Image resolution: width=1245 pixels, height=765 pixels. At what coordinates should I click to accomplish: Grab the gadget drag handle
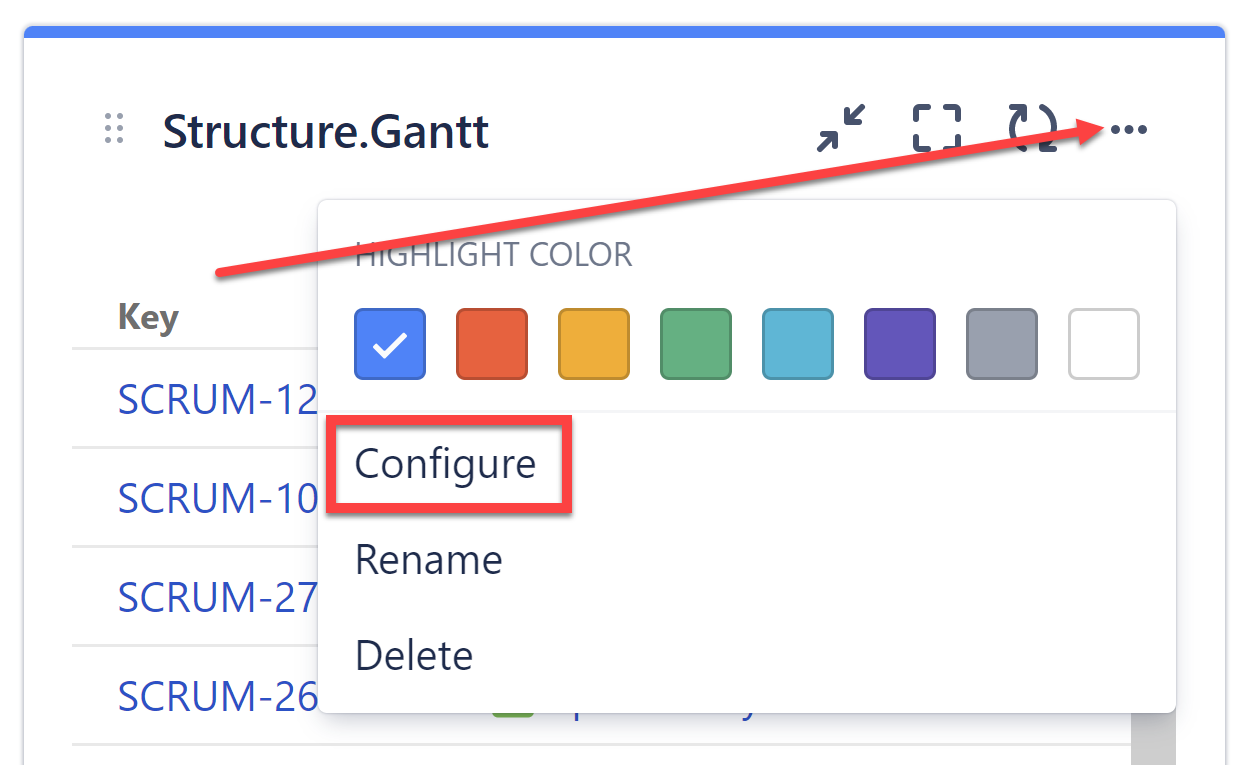(113, 129)
